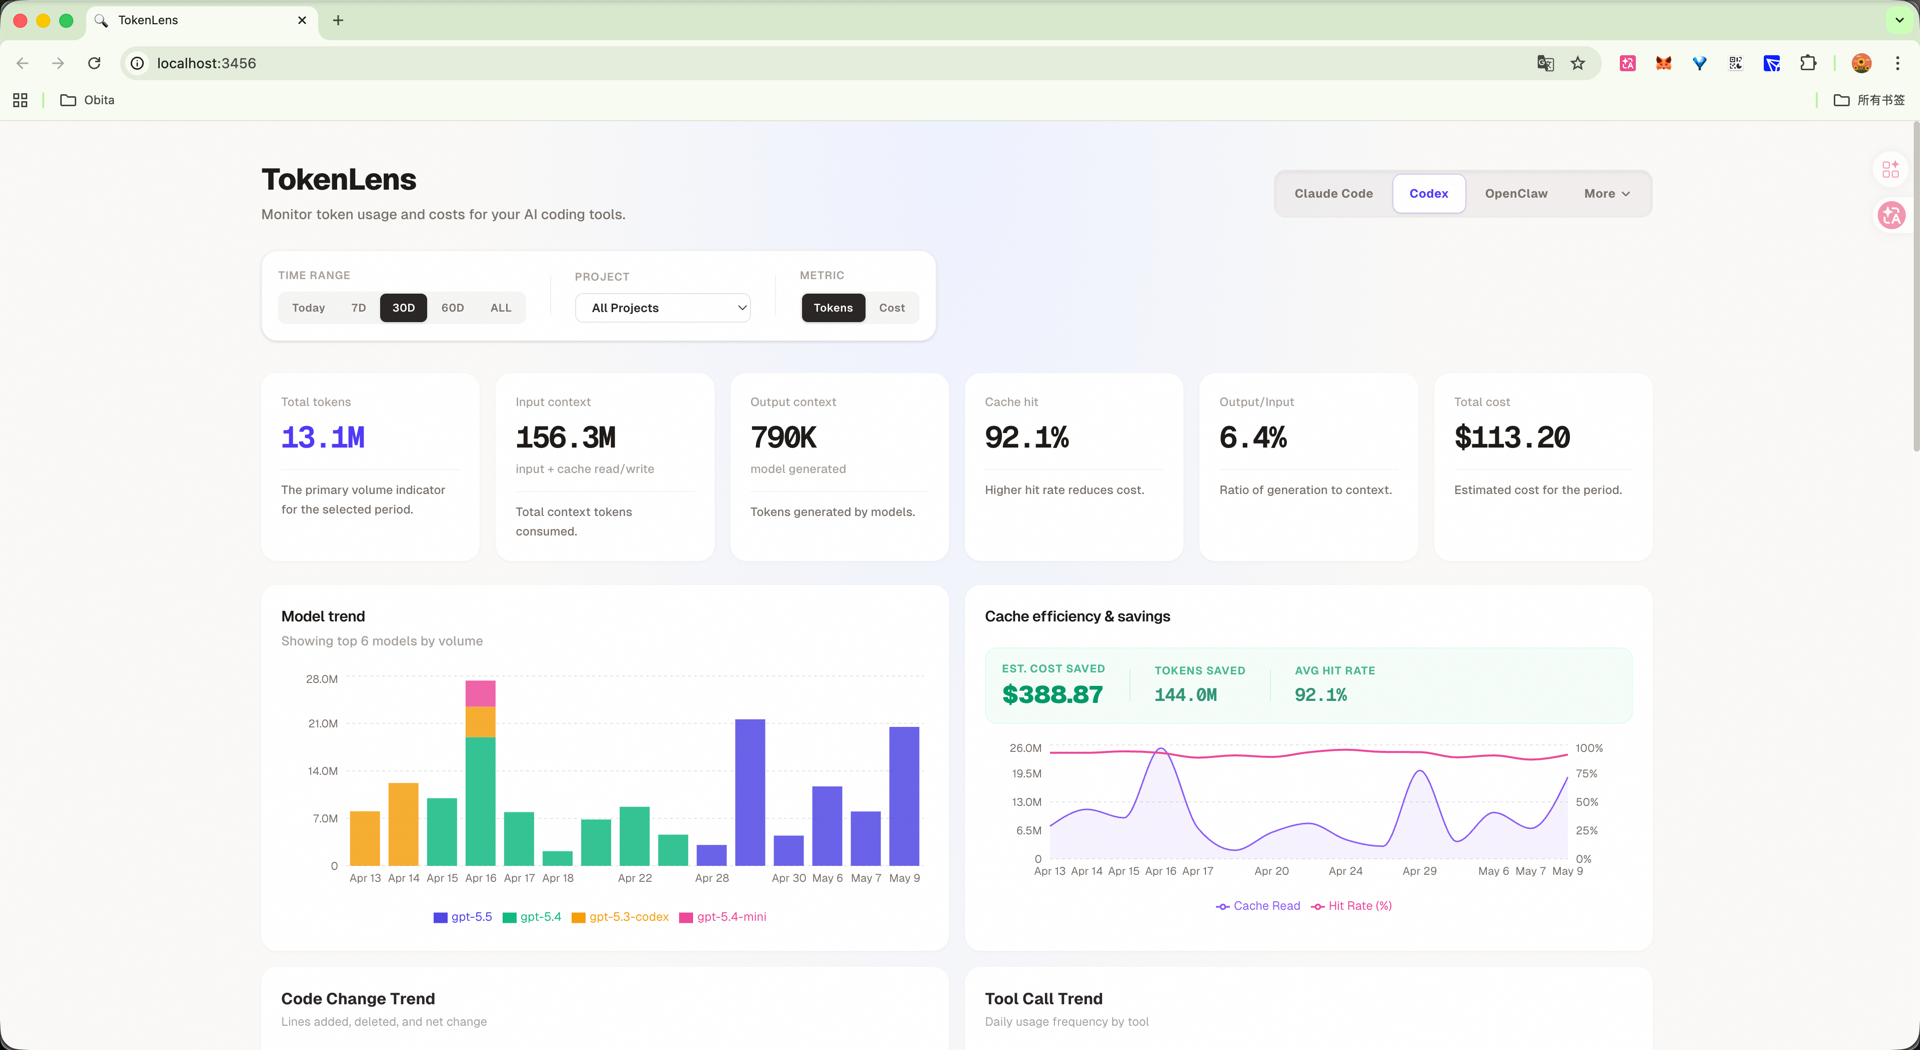
Task: Expand the More tools menu
Action: [1606, 194]
